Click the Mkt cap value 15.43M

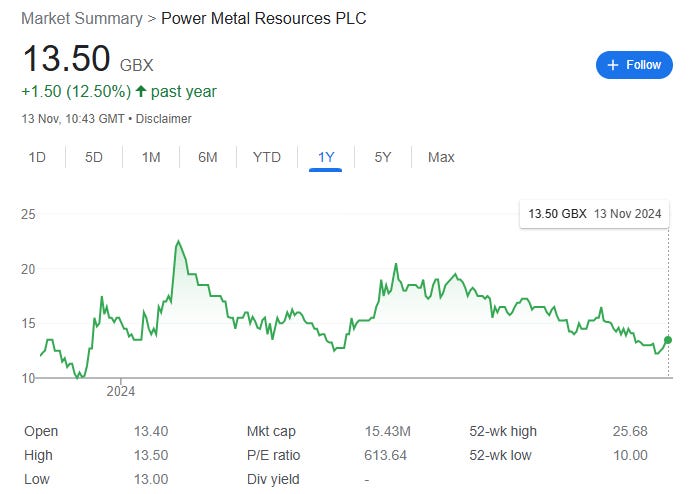[x=388, y=431]
